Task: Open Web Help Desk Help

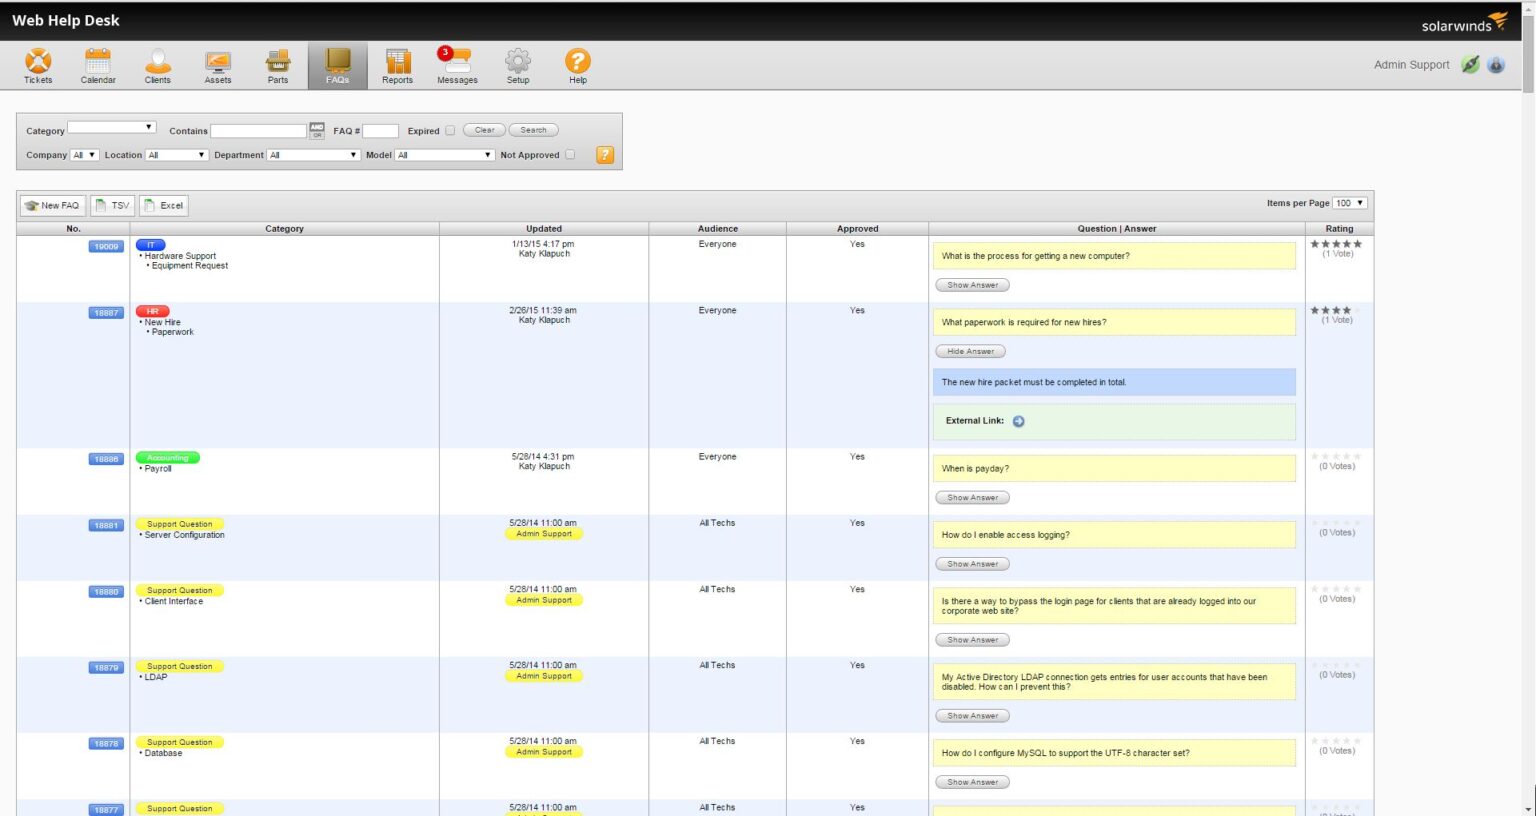Action: pos(577,64)
